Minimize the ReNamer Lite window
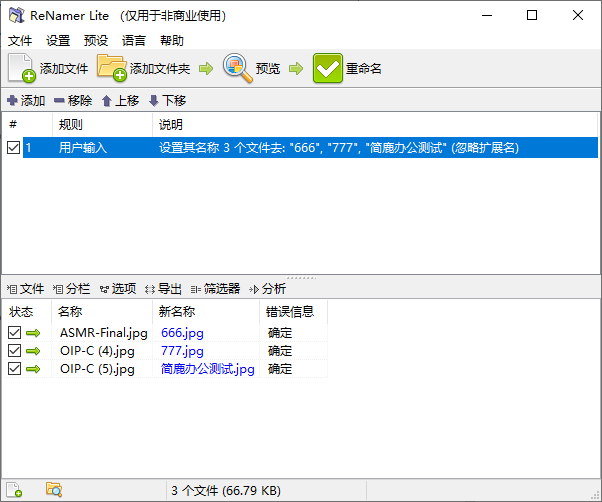The height and width of the screenshot is (502, 602). [x=487, y=15]
